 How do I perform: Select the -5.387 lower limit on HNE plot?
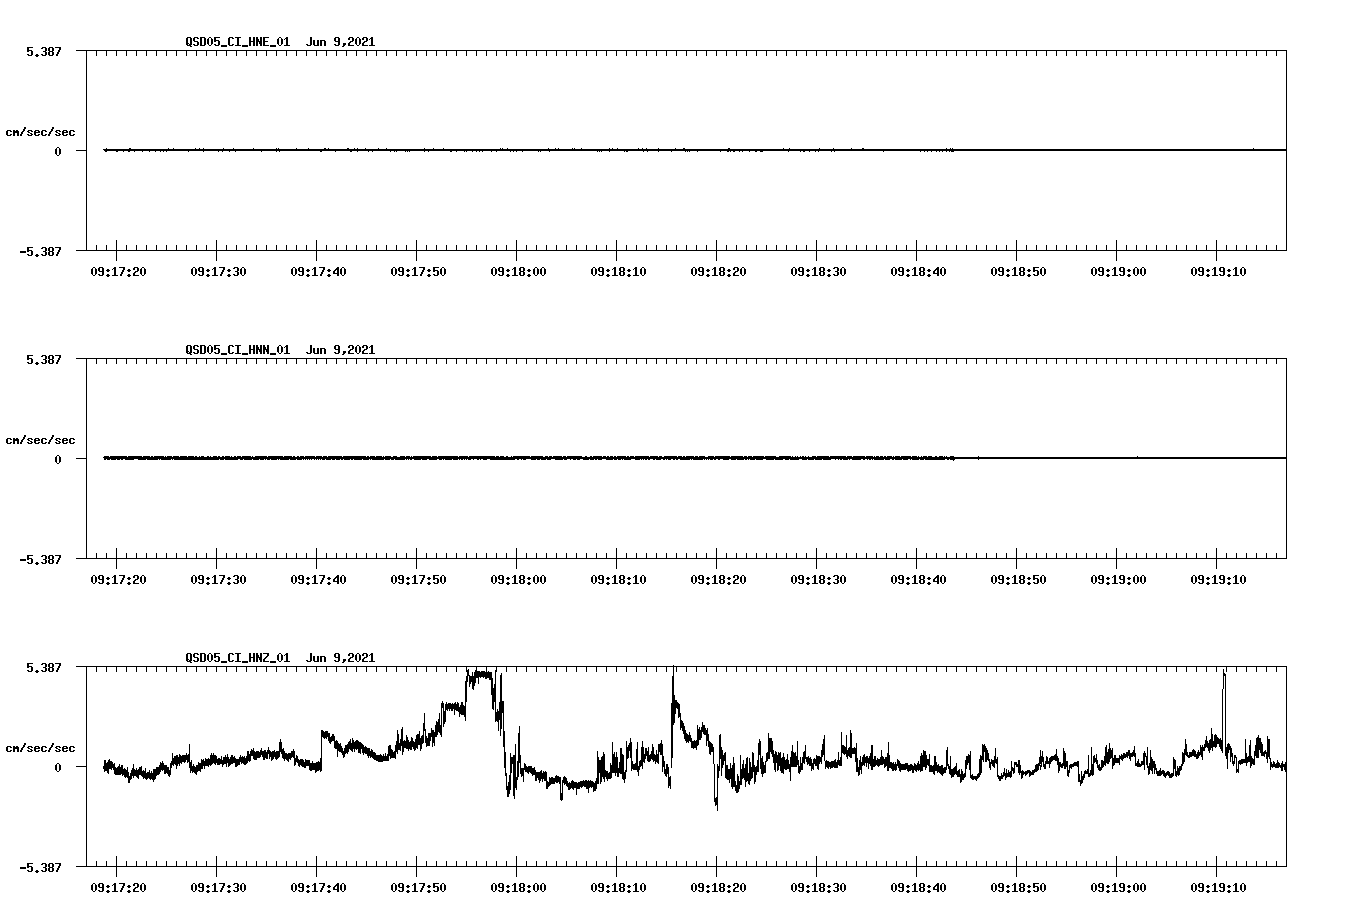pyautogui.click(x=40, y=251)
